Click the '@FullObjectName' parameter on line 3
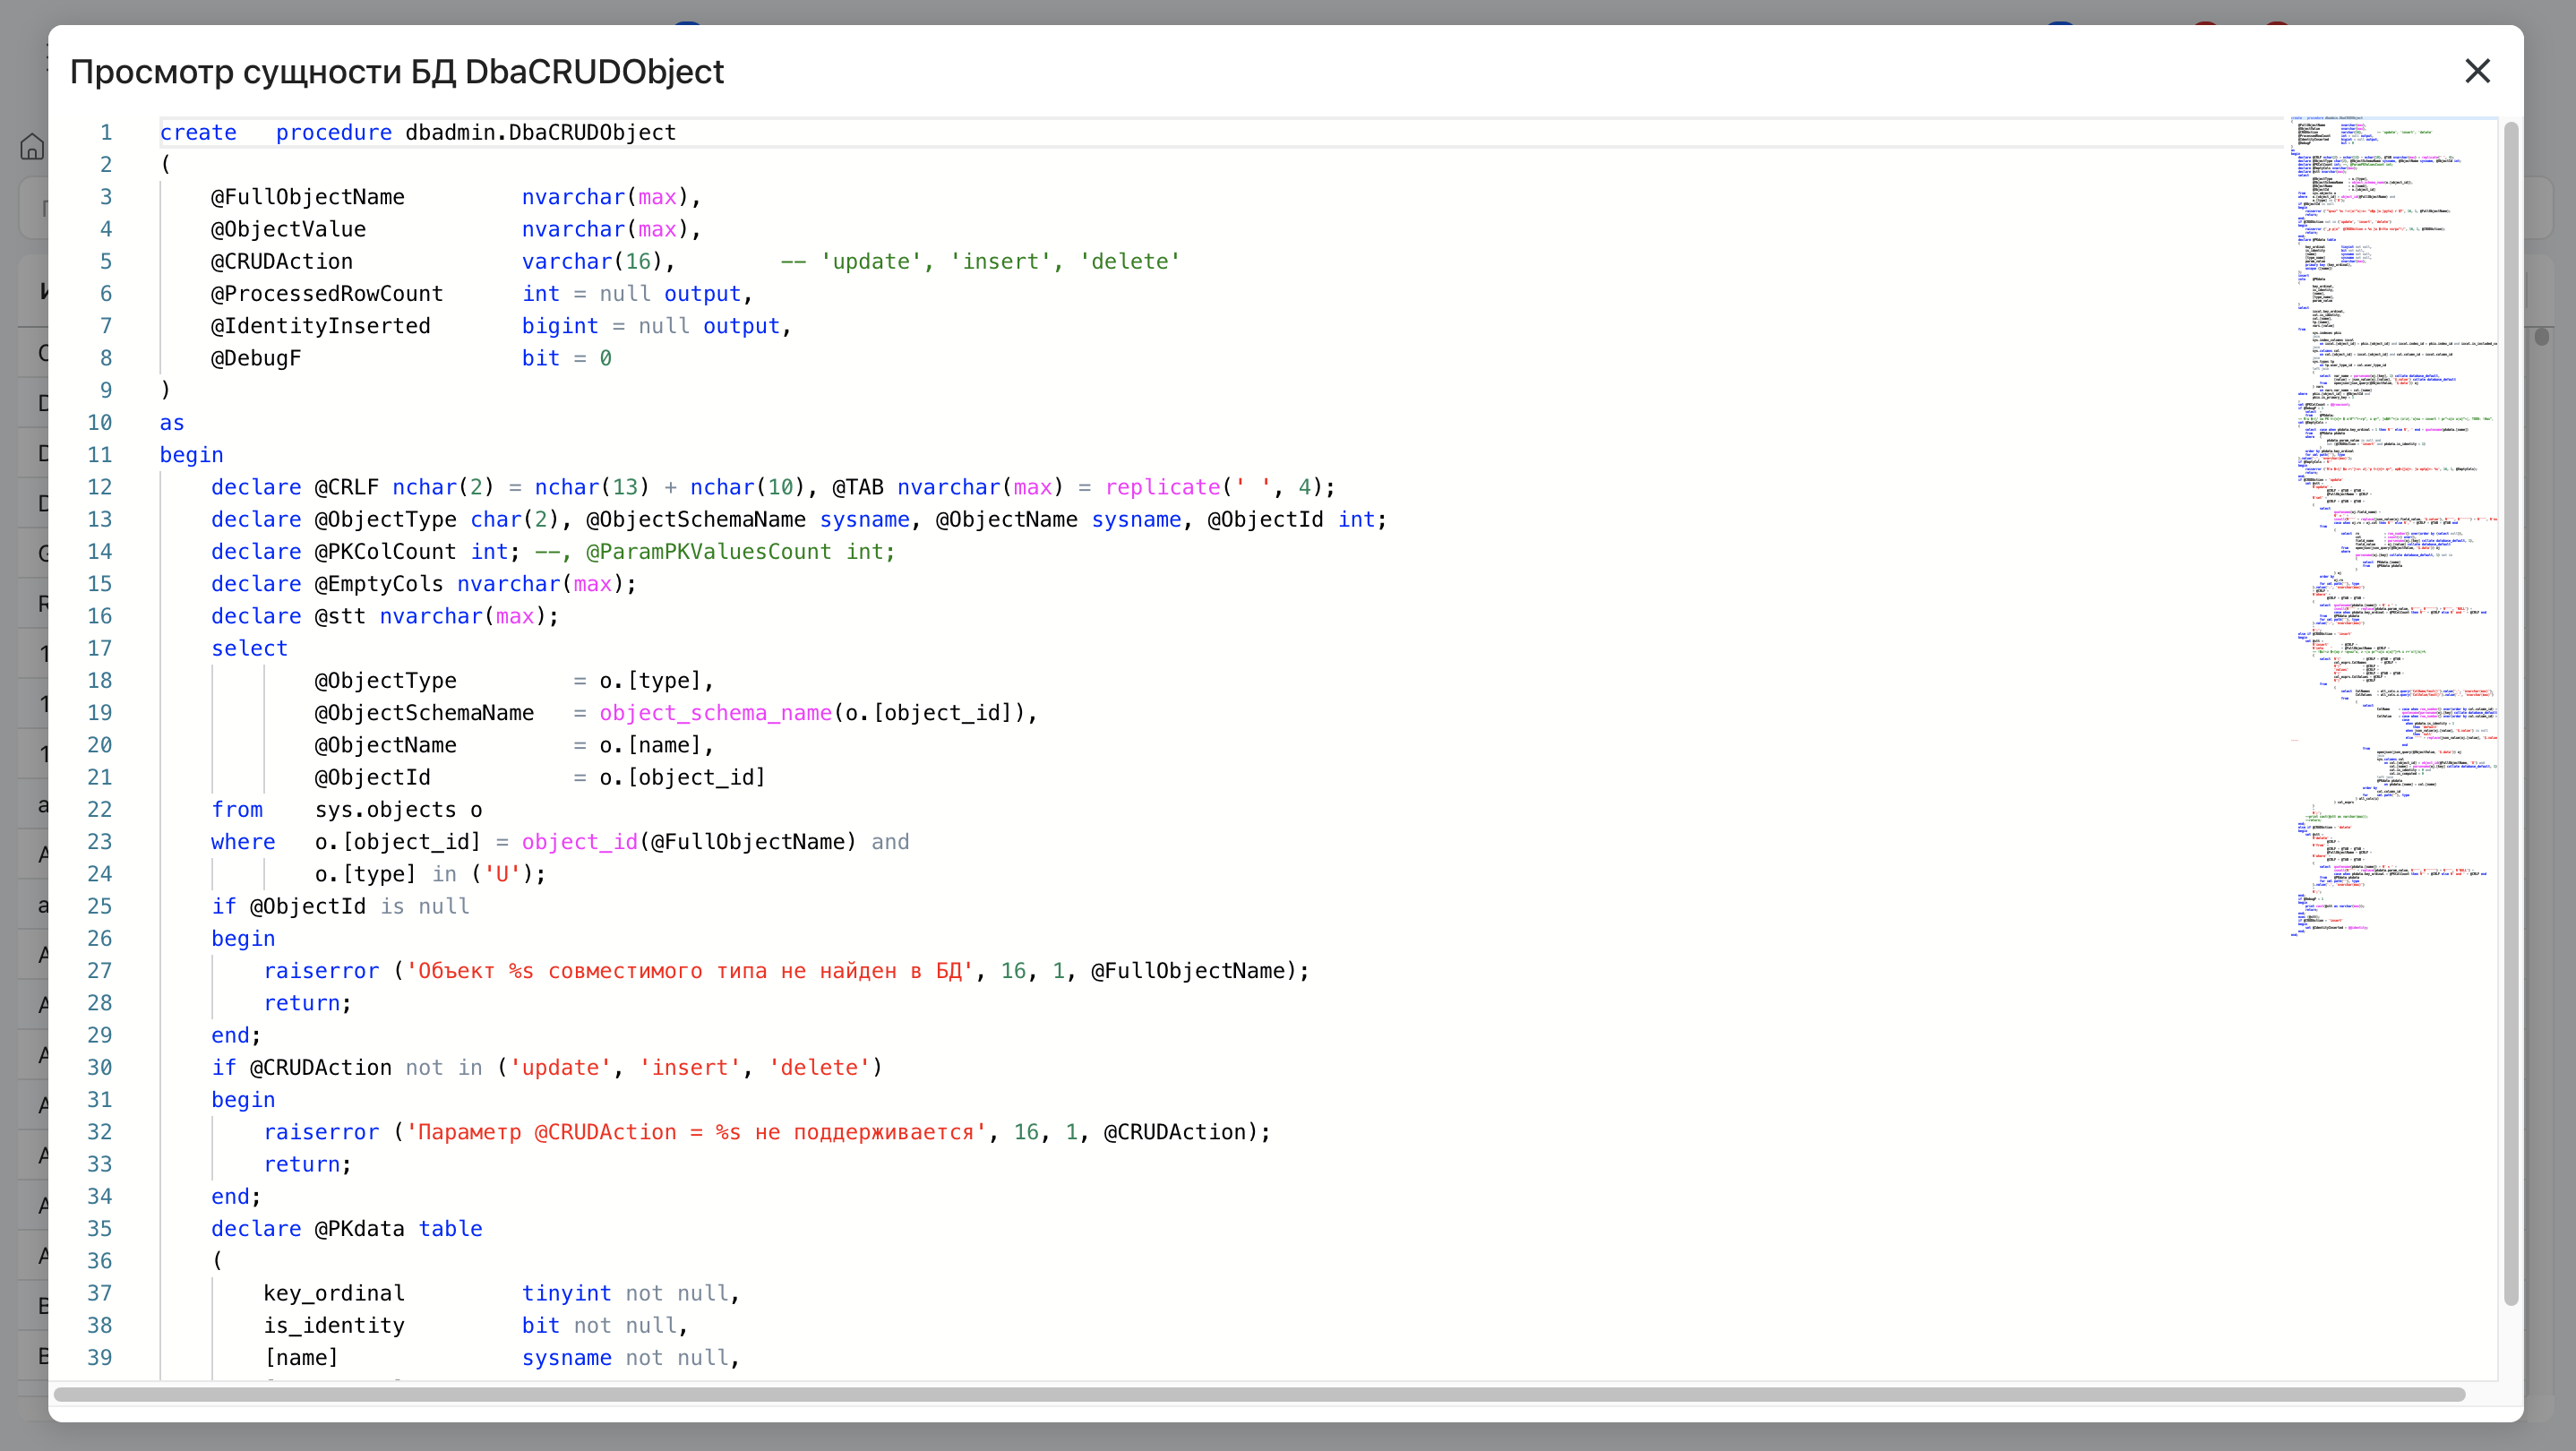Image resolution: width=2576 pixels, height=1451 pixels. (x=307, y=197)
